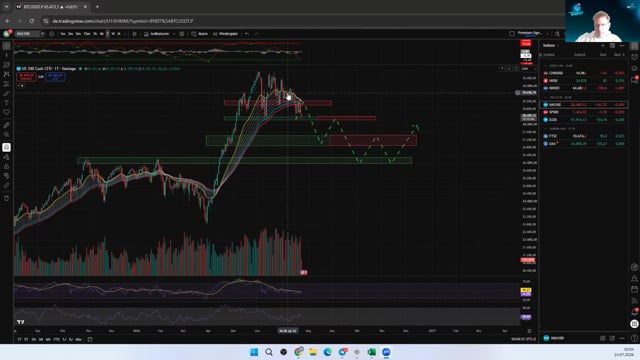Image resolution: width=640 pixels, height=360 pixels.
Task: Collapse the indicator legend arrow under buy/sell
Action: pyautogui.click(x=20, y=86)
